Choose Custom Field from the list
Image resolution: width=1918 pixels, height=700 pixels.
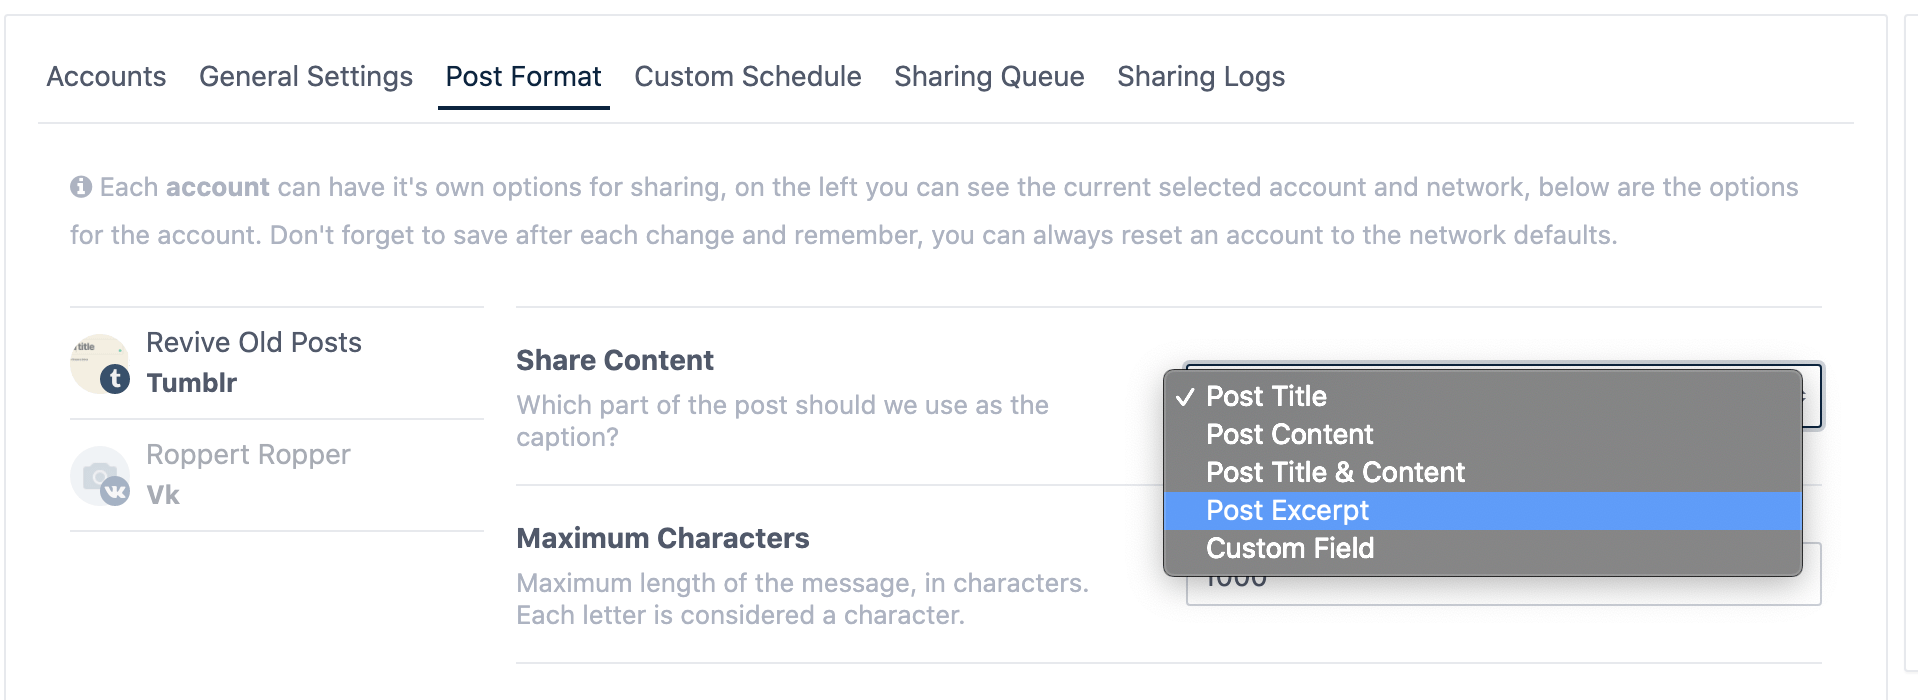(x=1289, y=549)
